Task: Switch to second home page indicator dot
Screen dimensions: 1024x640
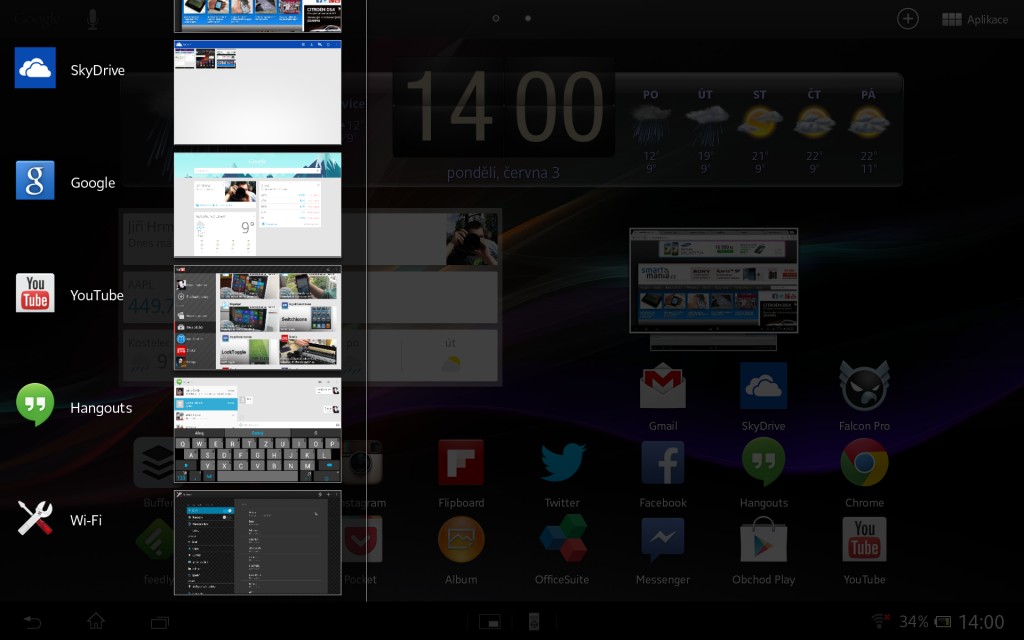Action: tap(528, 18)
